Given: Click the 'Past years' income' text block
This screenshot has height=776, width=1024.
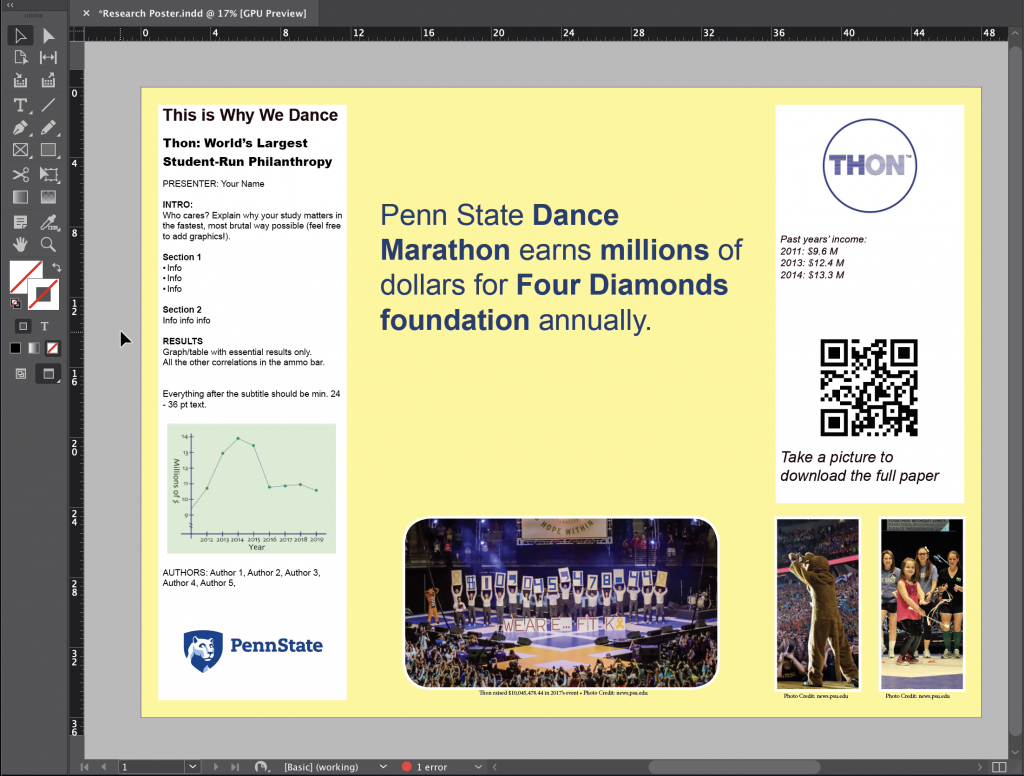Looking at the screenshot, I should tap(823, 257).
